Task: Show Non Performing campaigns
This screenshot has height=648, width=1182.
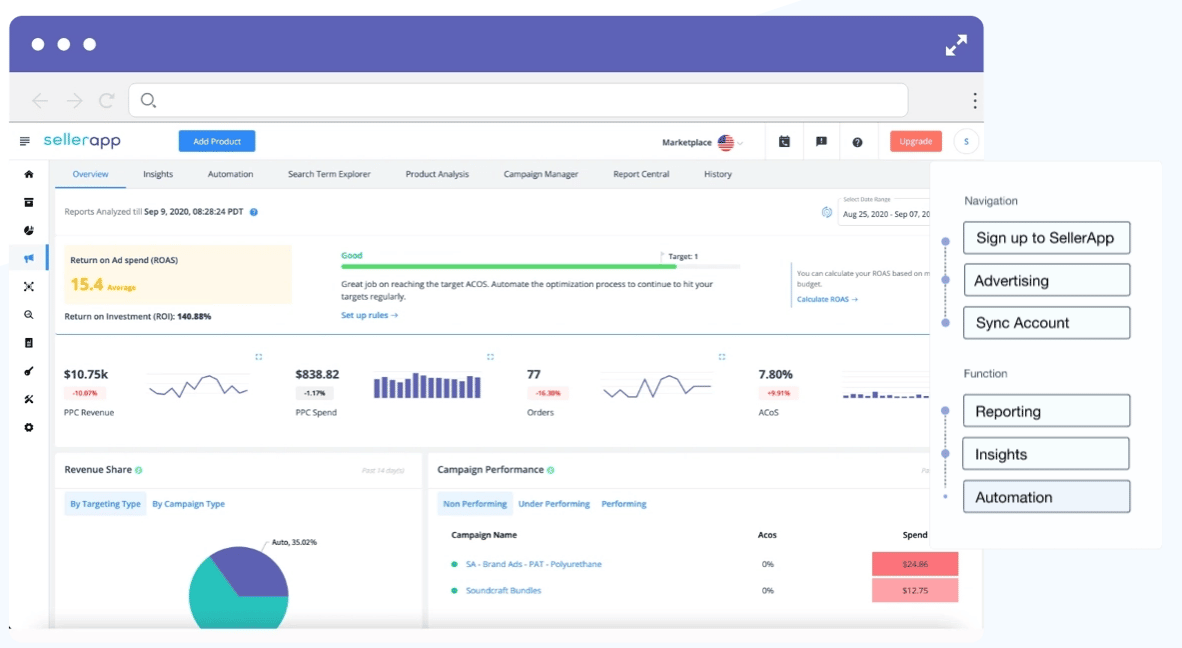Action: (475, 504)
